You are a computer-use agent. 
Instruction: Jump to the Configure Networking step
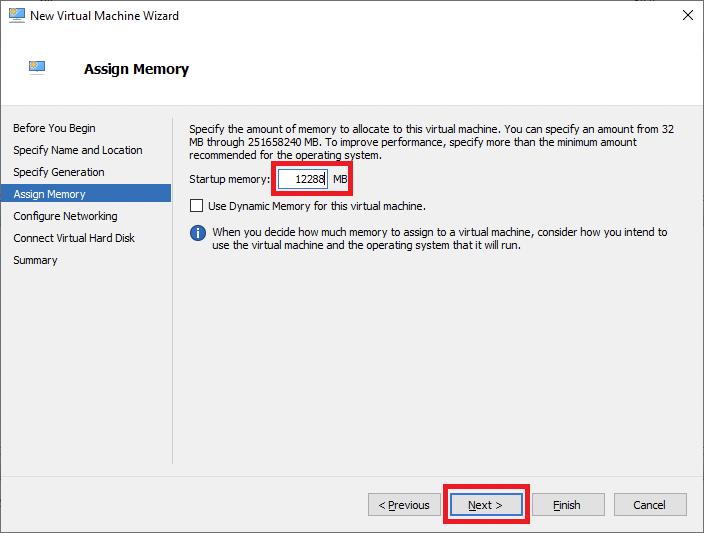click(x=65, y=216)
